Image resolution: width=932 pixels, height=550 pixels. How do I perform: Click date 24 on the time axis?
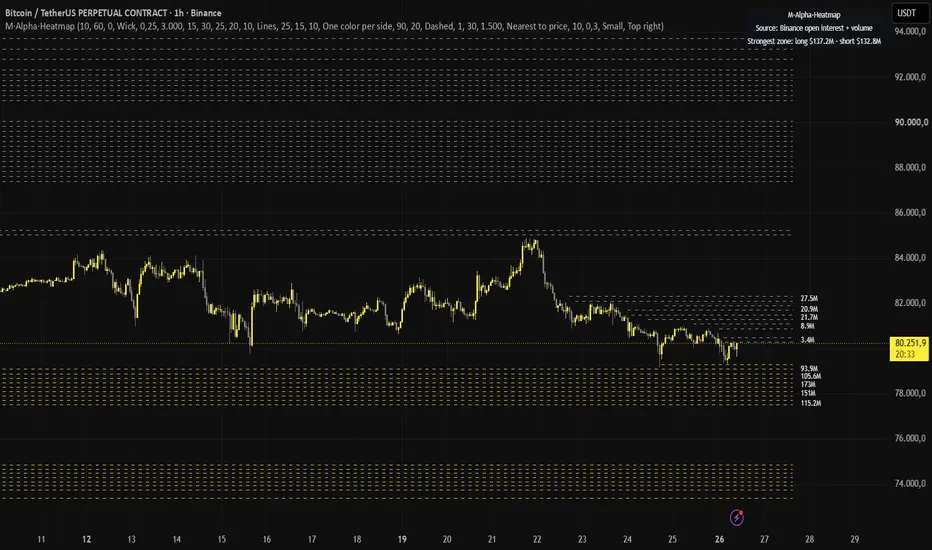[627, 539]
